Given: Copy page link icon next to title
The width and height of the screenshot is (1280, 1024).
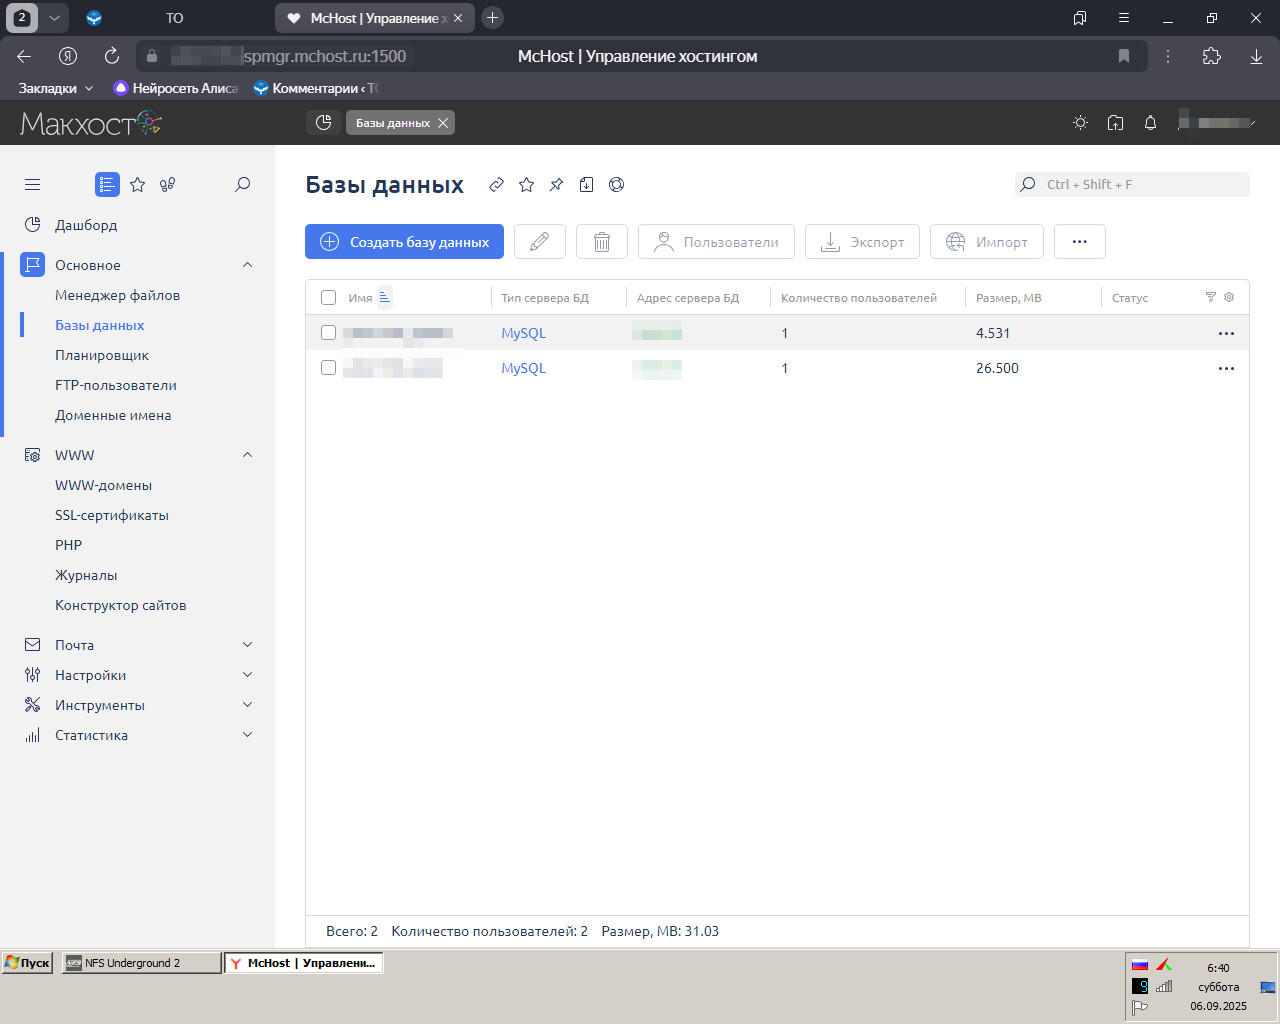Looking at the screenshot, I should pyautogui.click(x=496, y=184).
